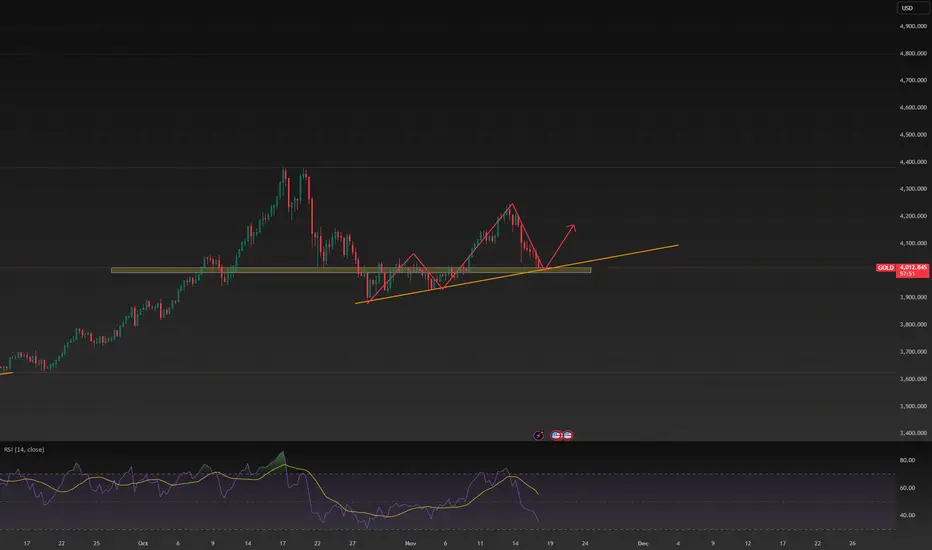Click the Nov label on time axis
The width and height of the screenshot is (932, 550).
(410, 543)
